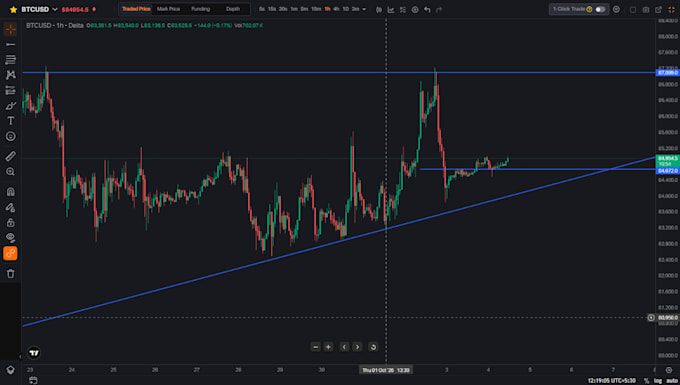
Task: Click the 87,099.0 blue price label
Action: click(x=668, y=72)
